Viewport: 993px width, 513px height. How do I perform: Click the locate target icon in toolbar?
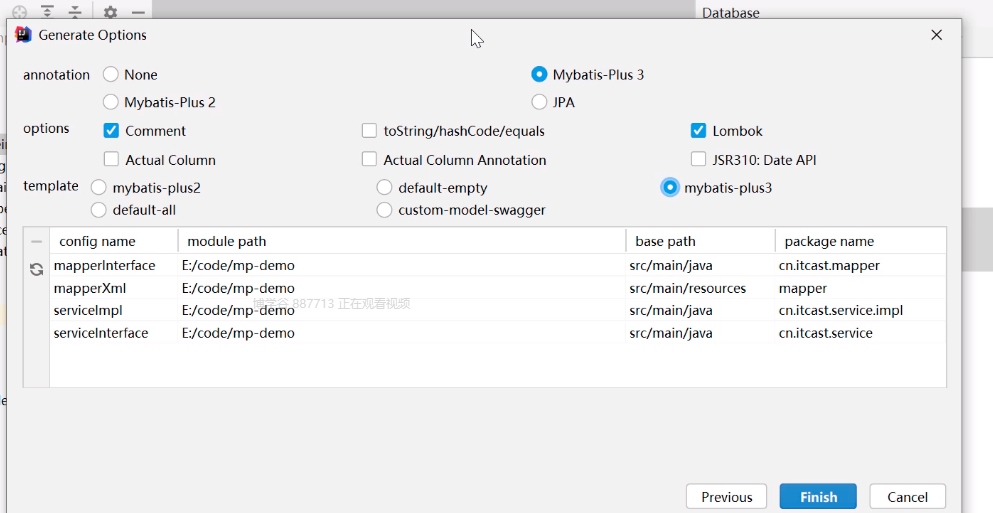(x=19, y=12)
